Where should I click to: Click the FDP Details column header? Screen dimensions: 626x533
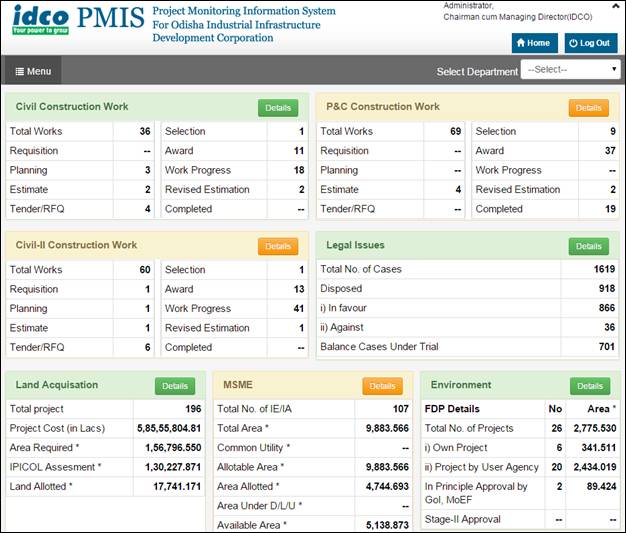pyautogui.click(x=452, y=409)
